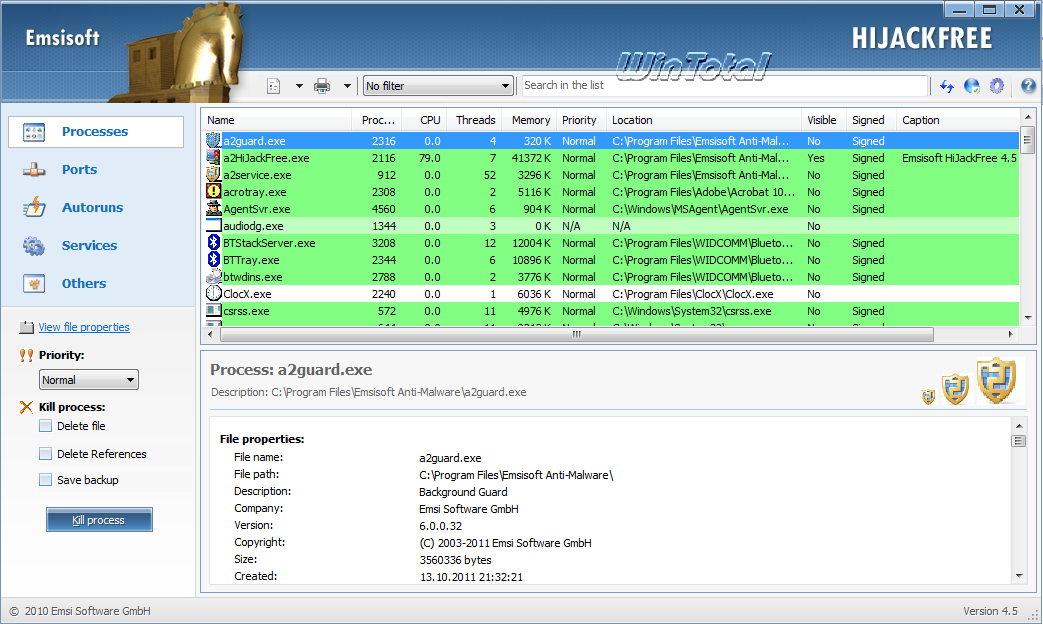Screen dimensions: 1043x624
Task: Click the a2guard.exe process icon
Action: pos(214,140)
